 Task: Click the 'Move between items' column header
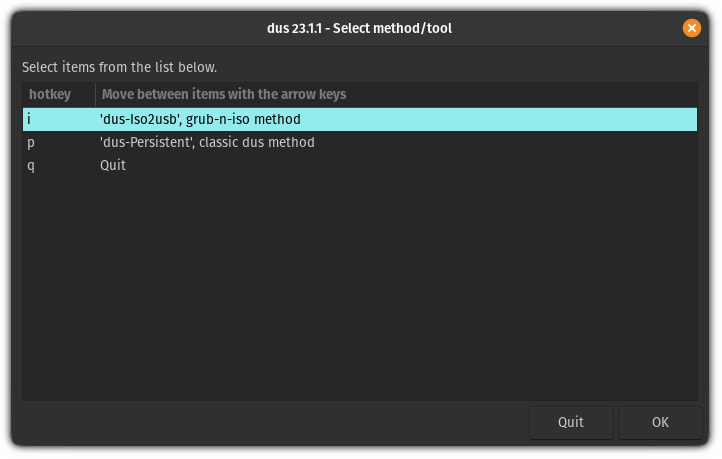tap(223, 94)
